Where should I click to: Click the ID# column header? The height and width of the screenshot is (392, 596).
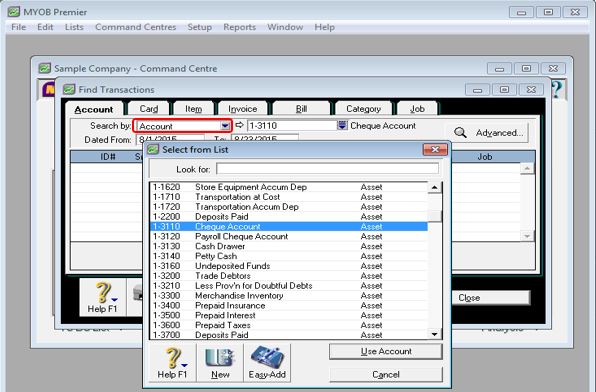click(x=108, y=157)
